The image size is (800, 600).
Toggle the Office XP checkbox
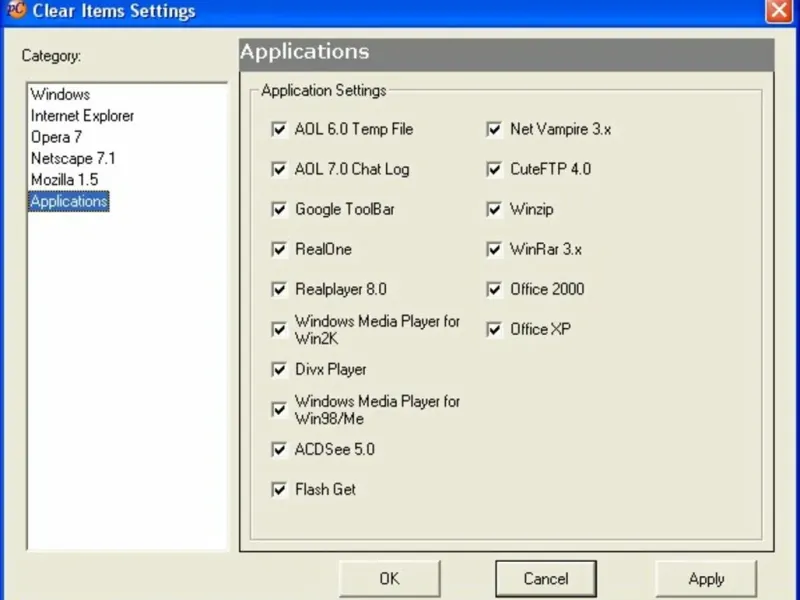pyautogui.click(x=494, y=329)
